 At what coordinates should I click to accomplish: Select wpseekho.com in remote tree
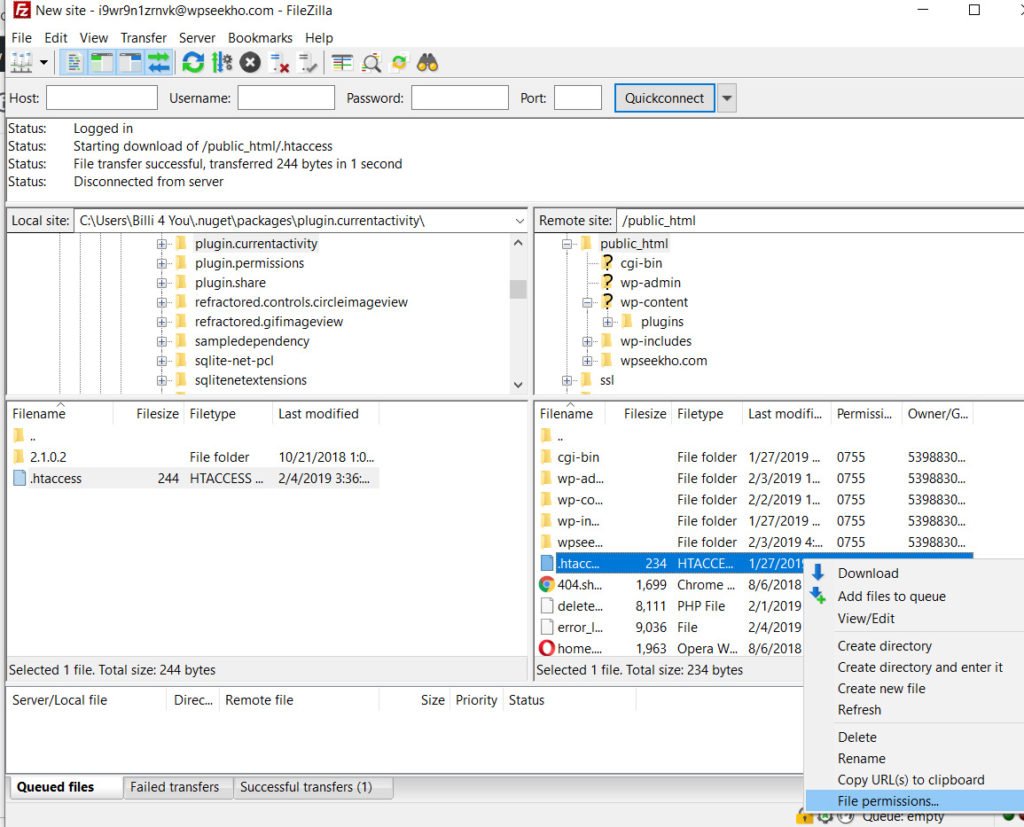point(664,361)
